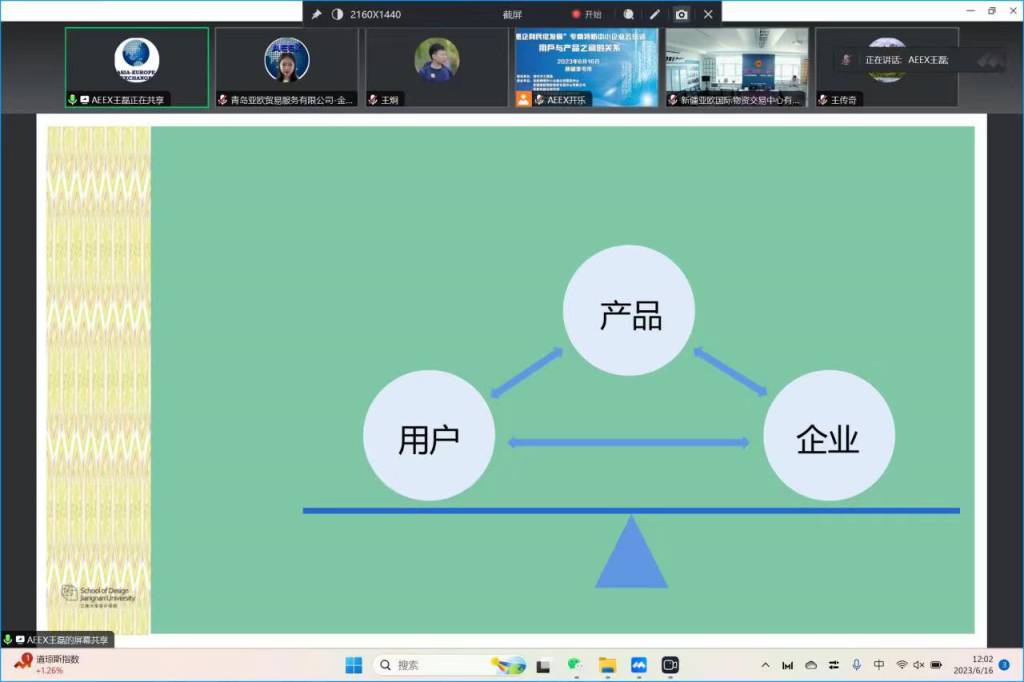Click the muted volume speaker icon

tap(918, 665)
